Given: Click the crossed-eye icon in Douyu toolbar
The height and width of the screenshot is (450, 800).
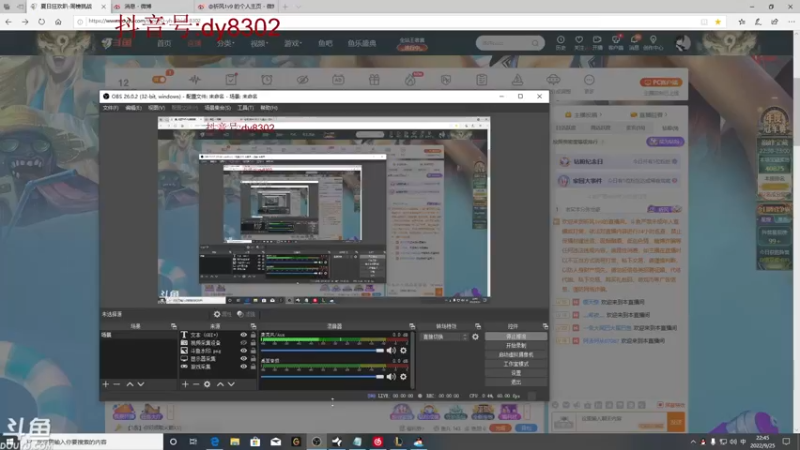Looking at the screenshot, I should pyautogui.click(x=303, y=80).
